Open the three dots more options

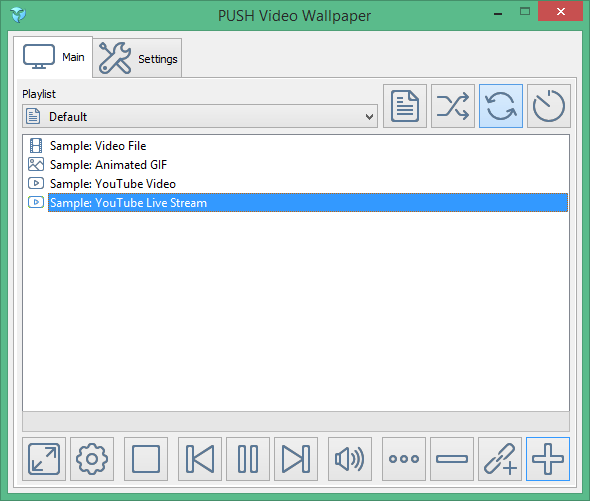[x=404, y=459]
